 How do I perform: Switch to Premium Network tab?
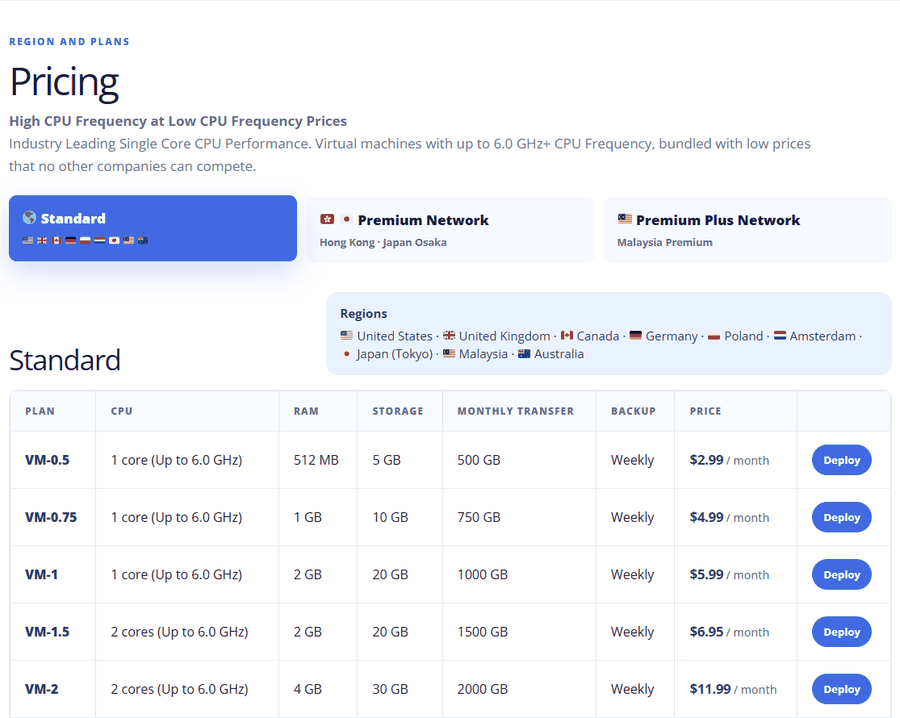tap(450, 230)
